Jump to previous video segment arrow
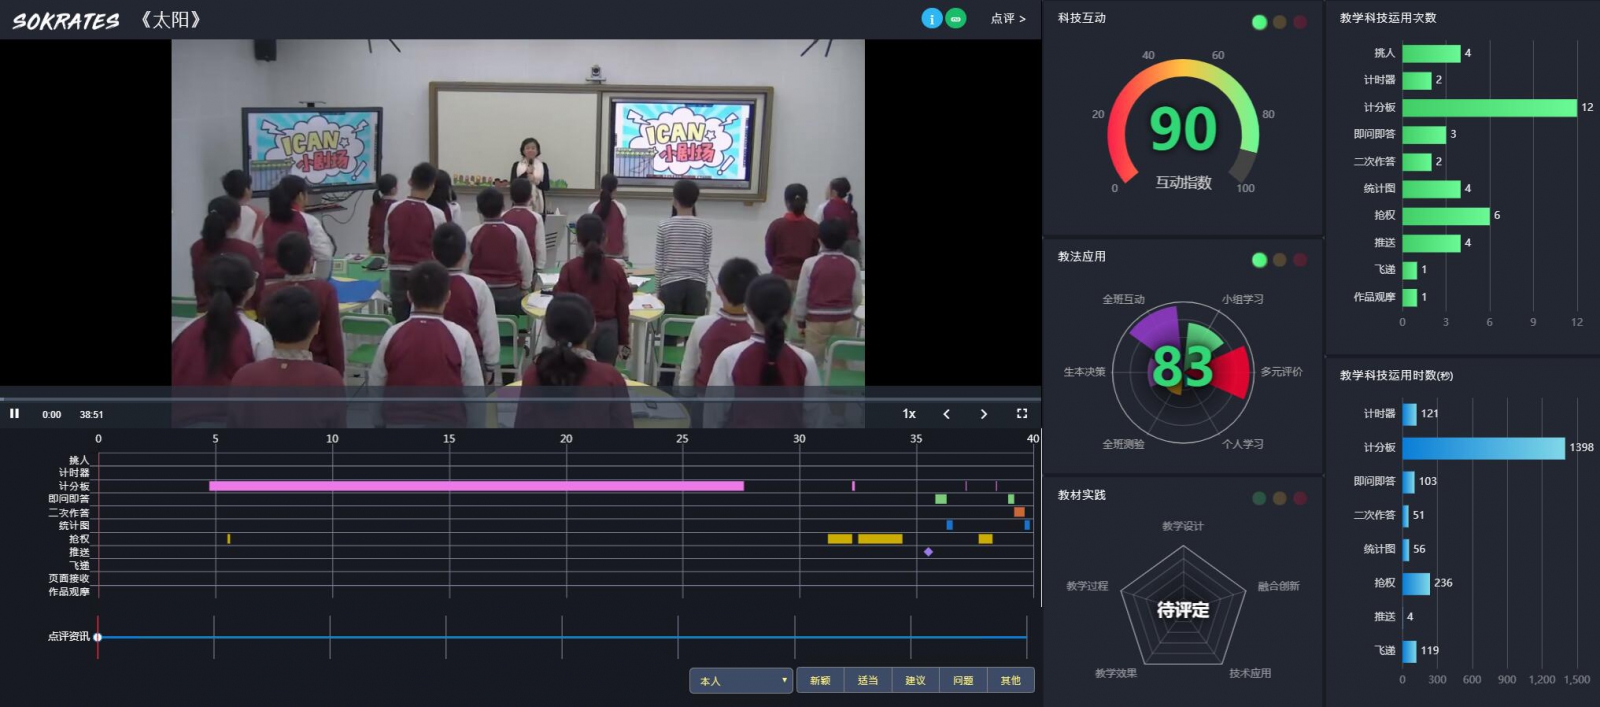 click(x=946, y=413)
